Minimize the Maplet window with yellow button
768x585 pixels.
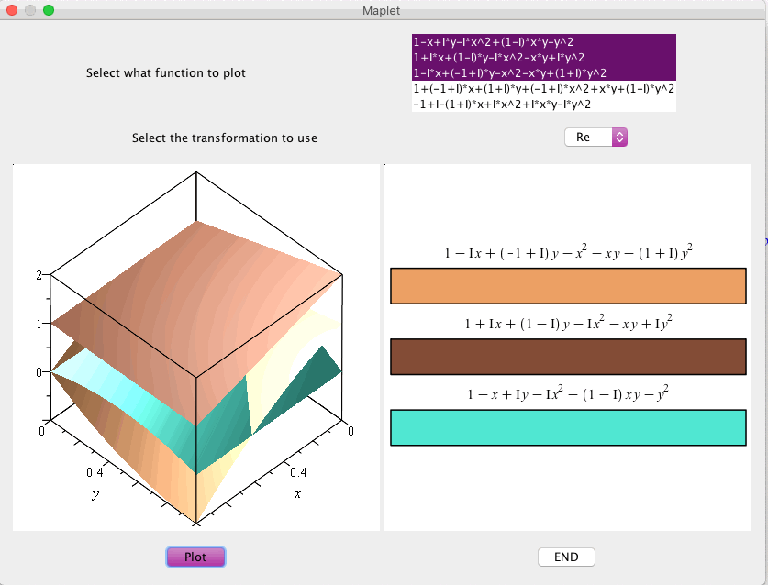coord(30,10)
